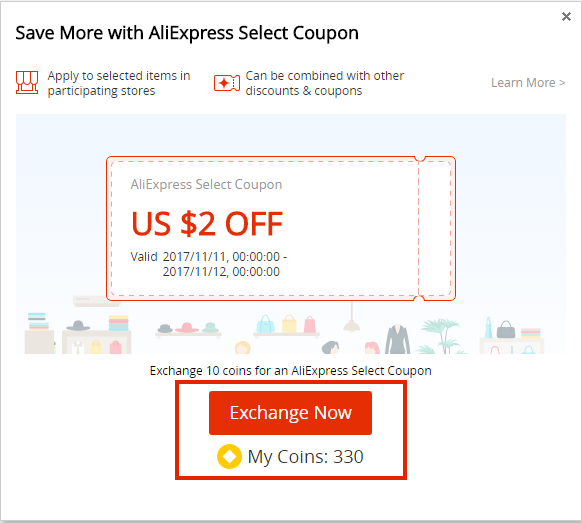582x523 pixels.
Task: Click the AliExpress Select Coupon label
Action: click(206, 184)
